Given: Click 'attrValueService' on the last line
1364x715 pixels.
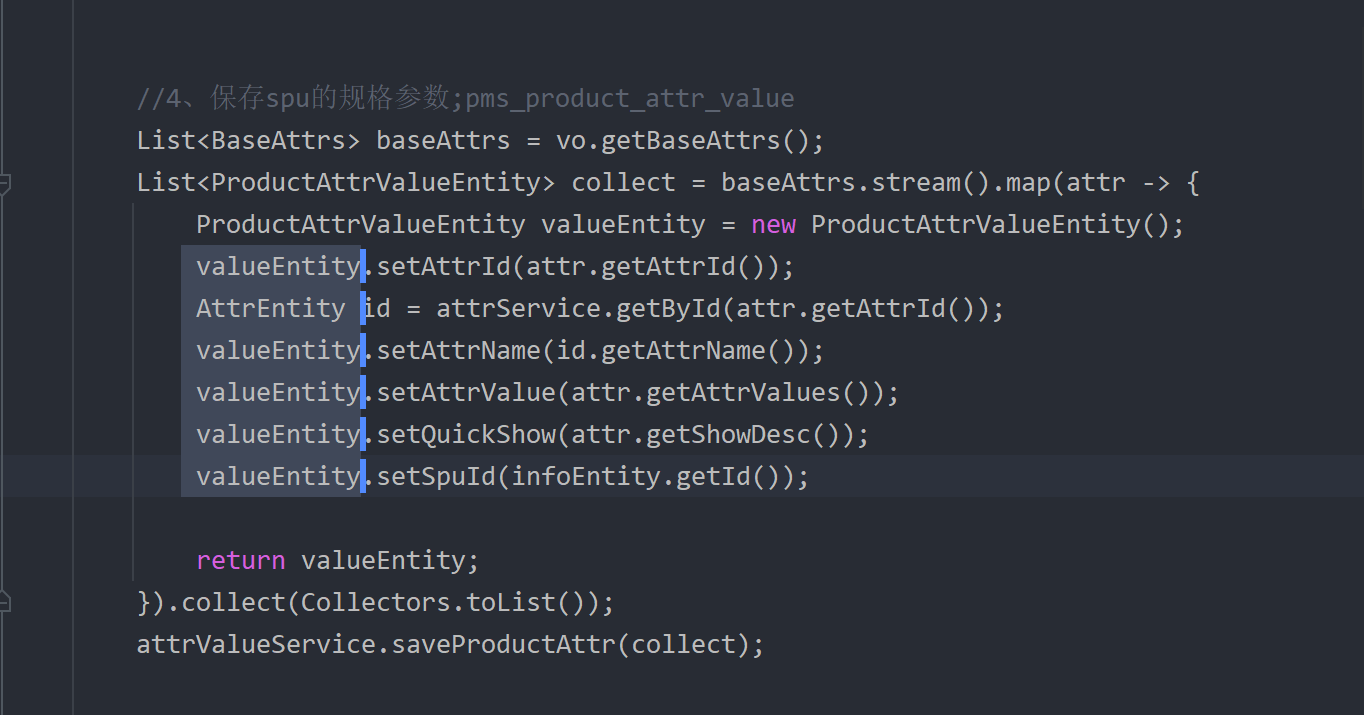Looking at the screenshot, I should click(256, 644).
